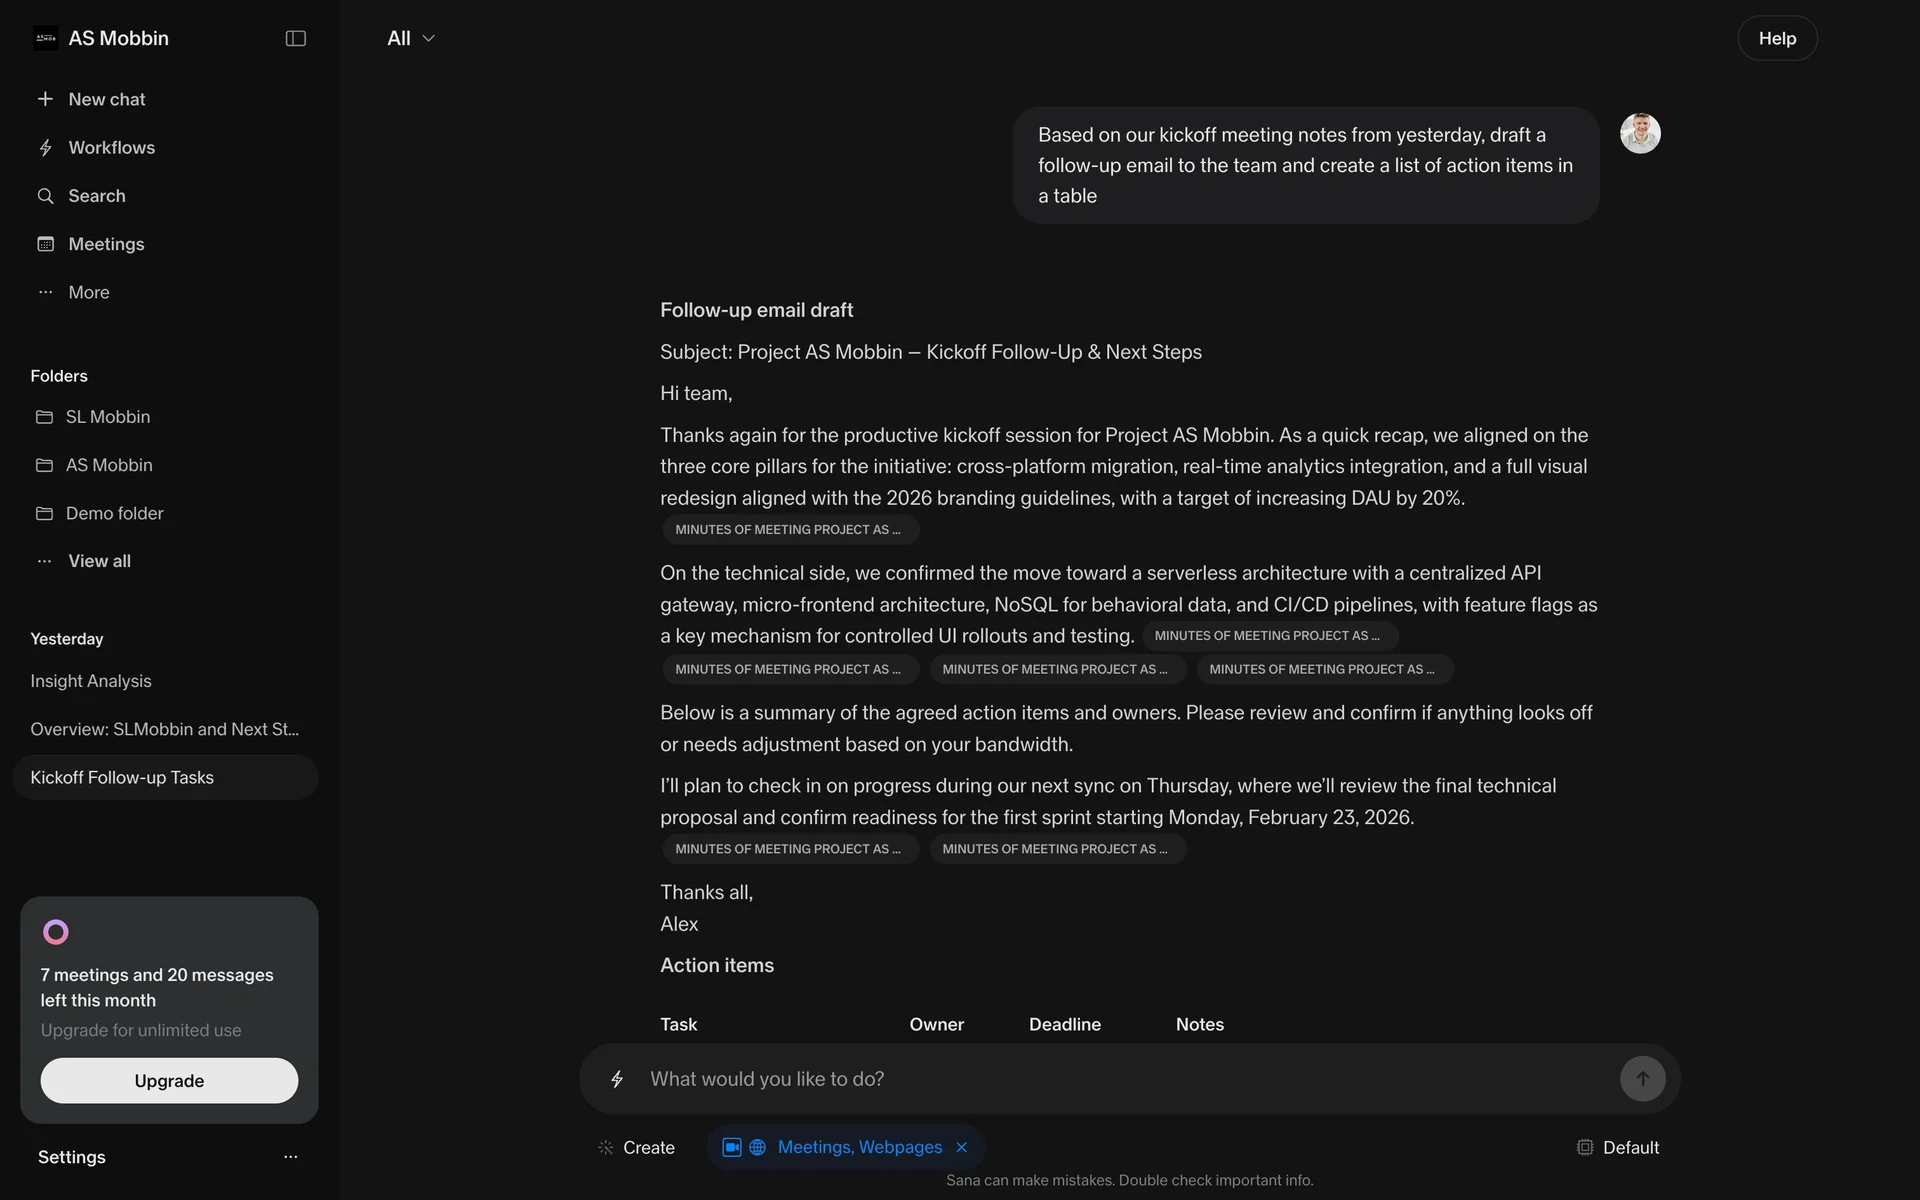This screenshot has width=1920, height=1200.
Task: Click the send arrow button
Action: tap(1642, 1079)
